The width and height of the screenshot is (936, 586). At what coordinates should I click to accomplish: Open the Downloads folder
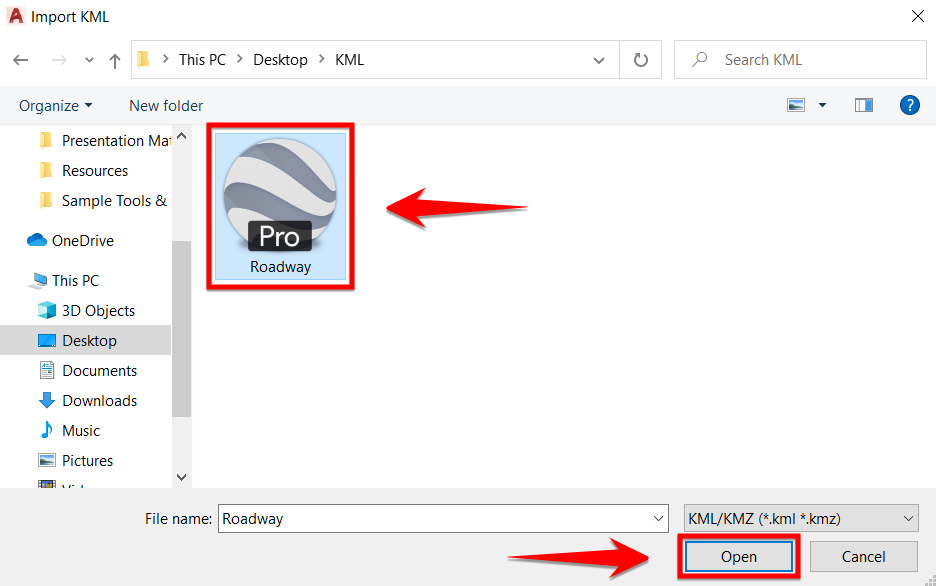coord(99,401)
